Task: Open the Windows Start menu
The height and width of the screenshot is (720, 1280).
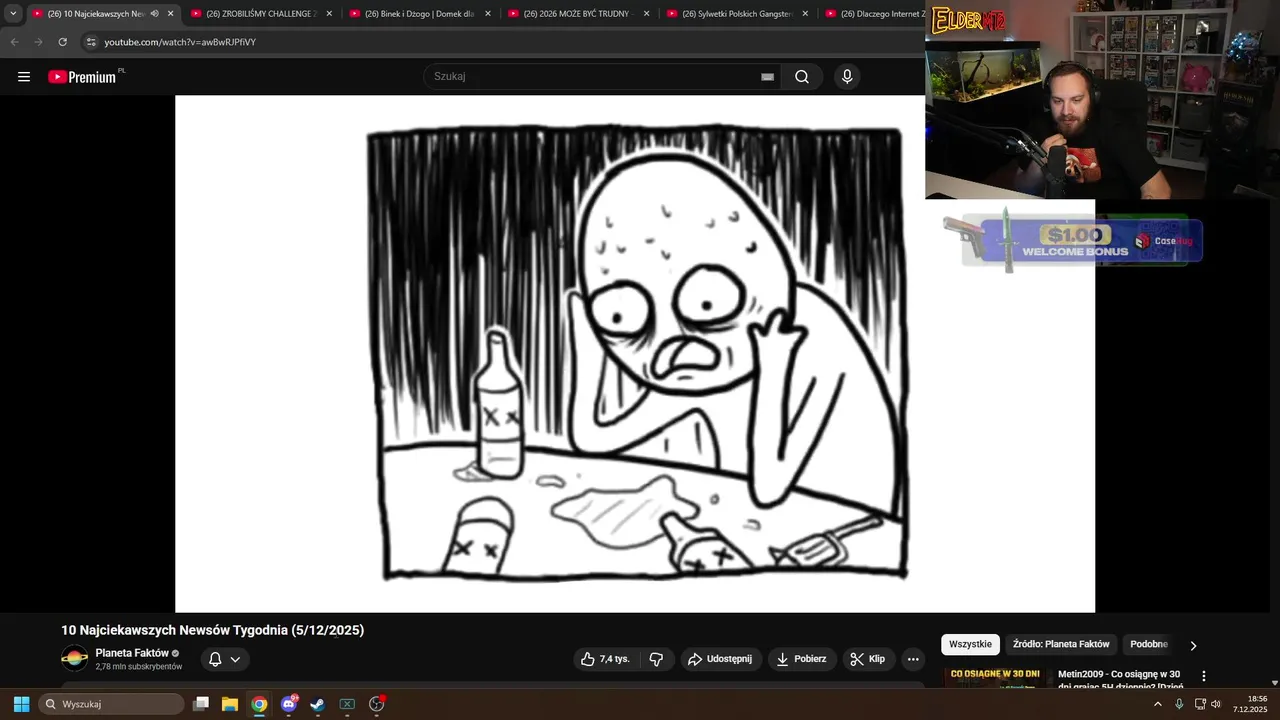Action: click(21, 704)
